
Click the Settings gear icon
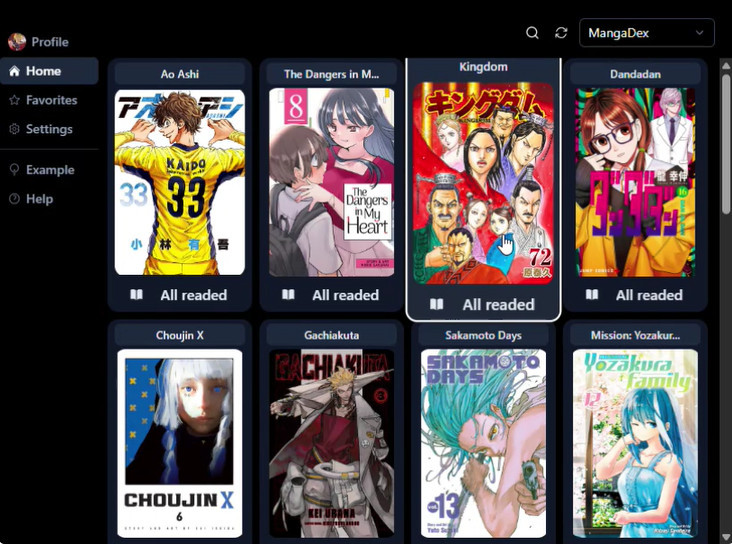click(x=14, y=129)
